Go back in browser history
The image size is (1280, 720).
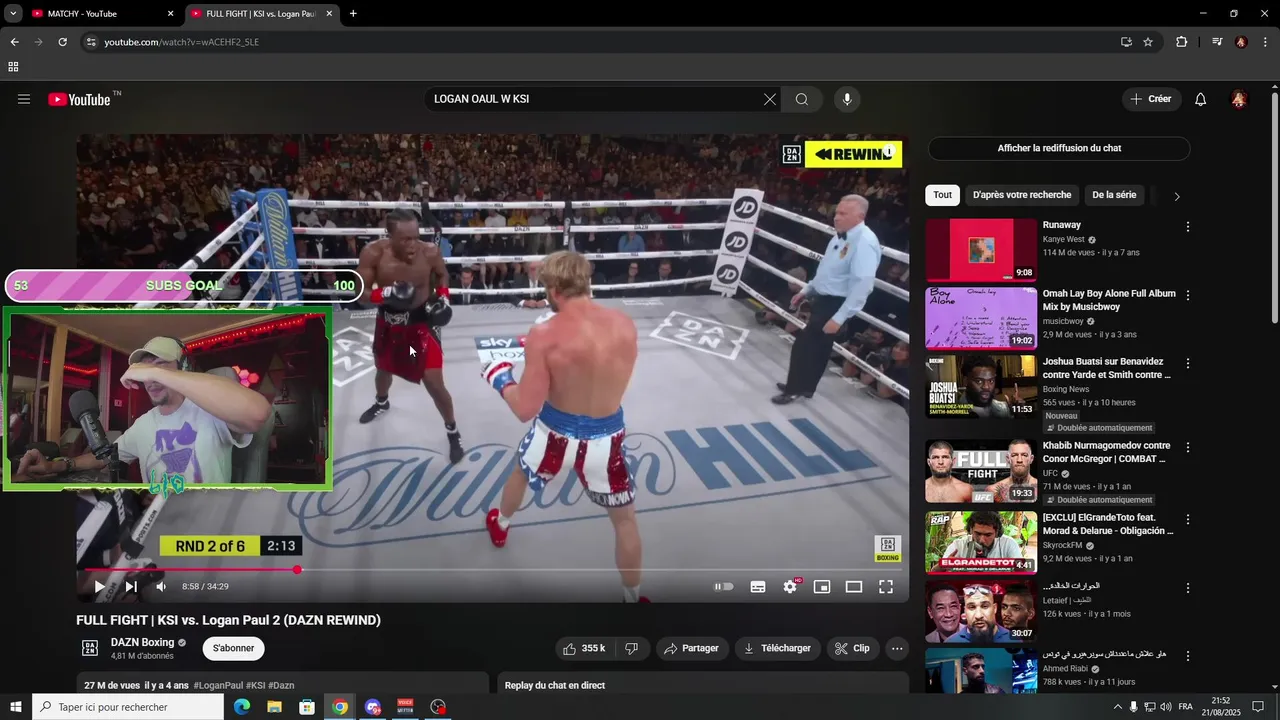(14, 42)
